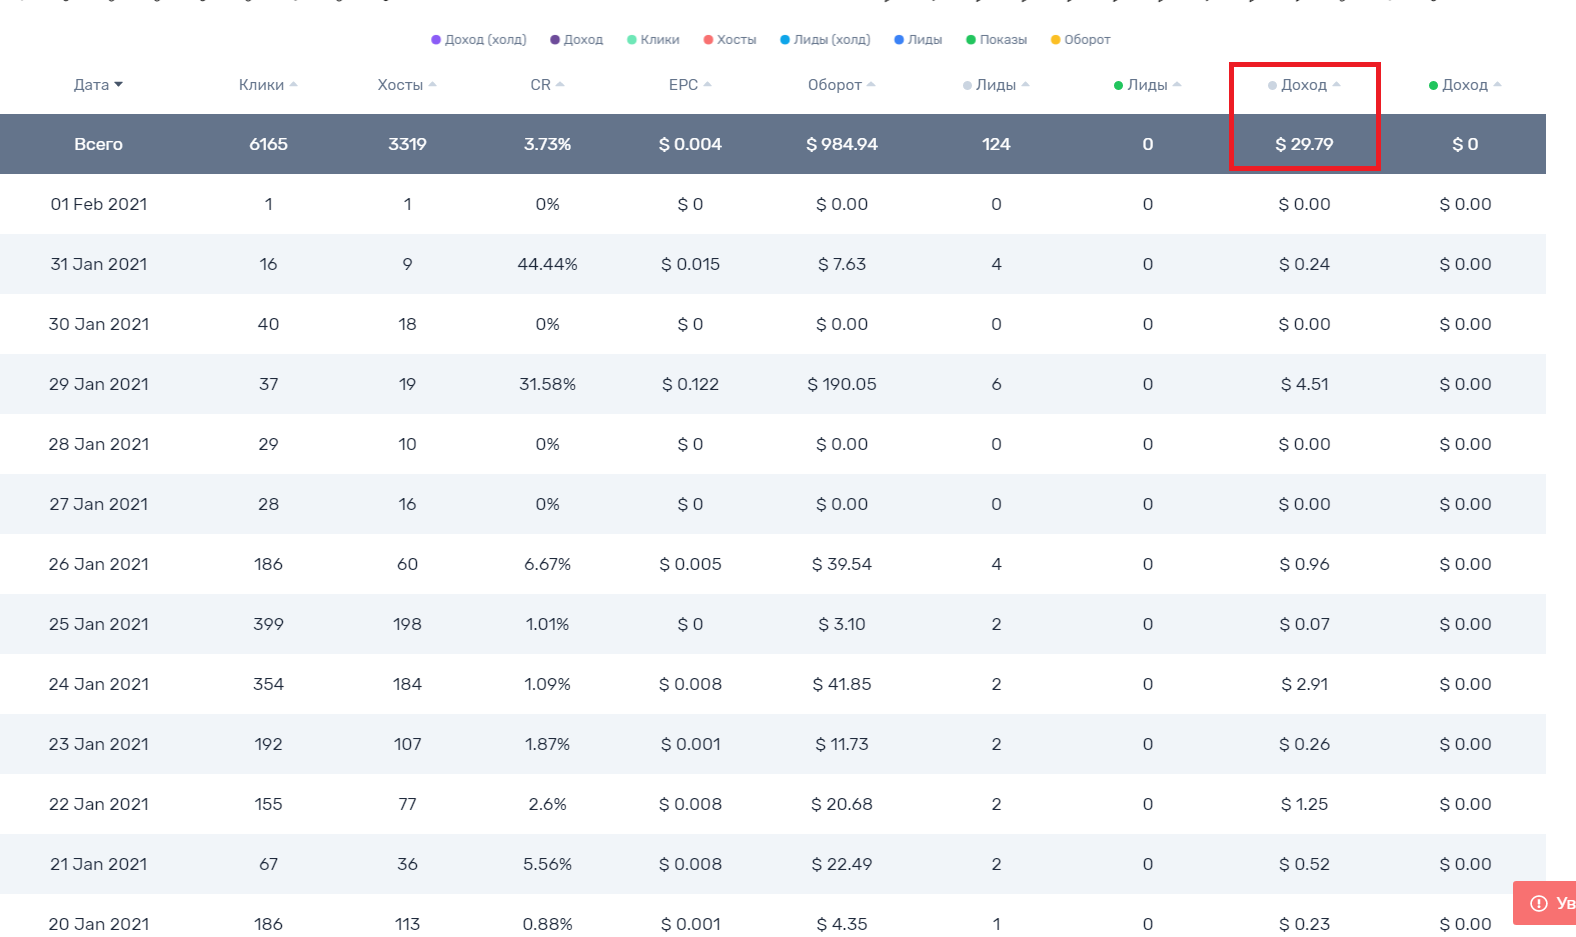Open the Дата column dropdown arrow

[118, 85]
